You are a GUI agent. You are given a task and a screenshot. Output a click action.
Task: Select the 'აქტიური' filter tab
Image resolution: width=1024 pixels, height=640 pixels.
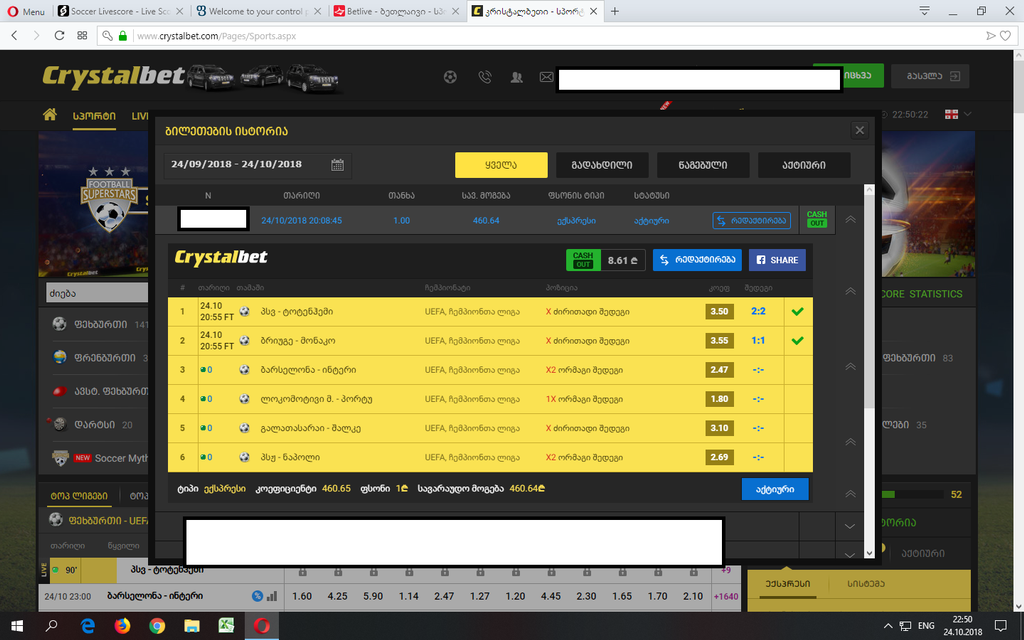tap(804, 165)
